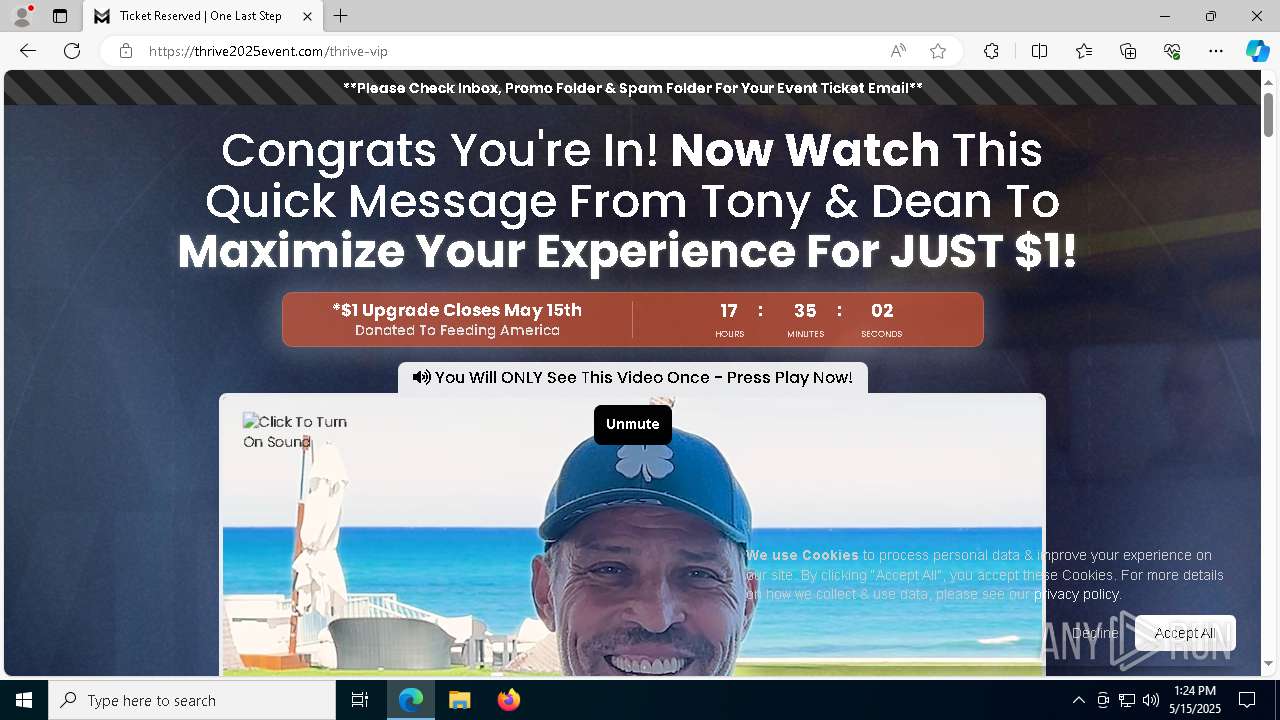The image size is (1280, 720).
Task: View site information lock icon
Action: point(125,51)
